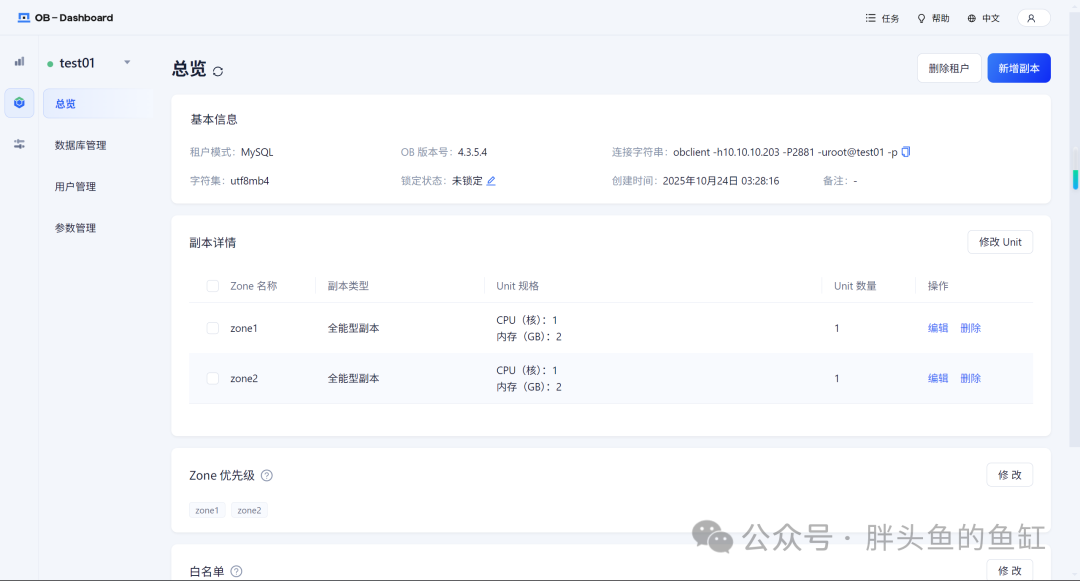Viewport: 1080px width, 581px height.
Task: Click the 修改 Unit button
Action: pos(1000,242)
